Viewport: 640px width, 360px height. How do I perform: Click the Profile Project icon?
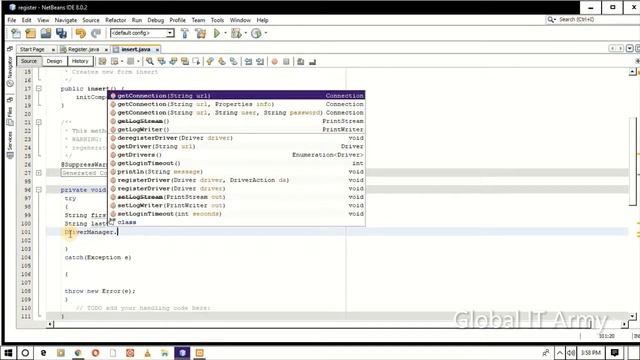(256, 33)
